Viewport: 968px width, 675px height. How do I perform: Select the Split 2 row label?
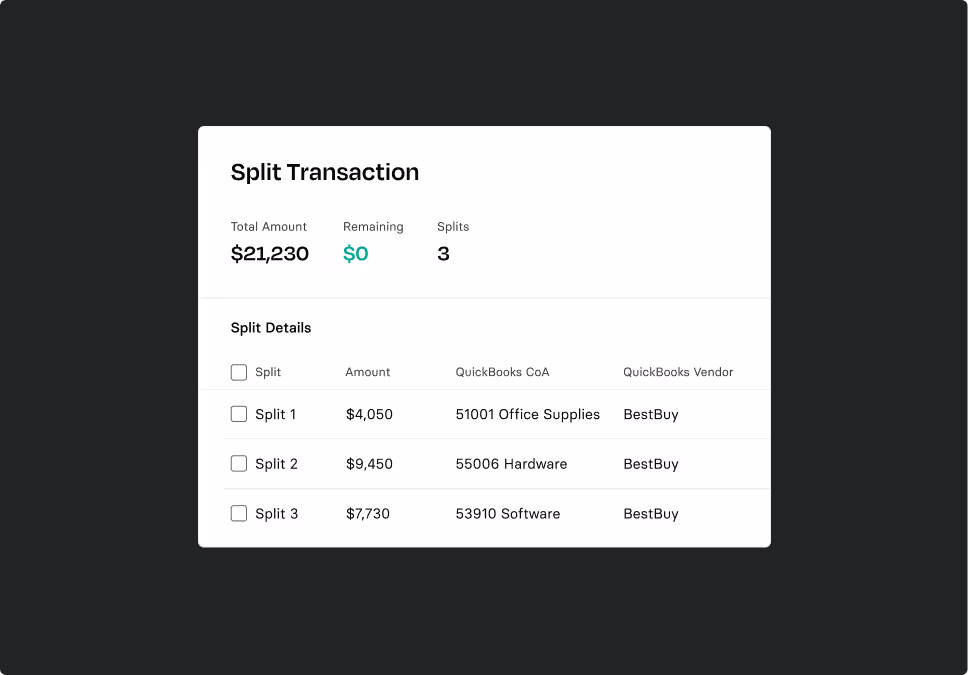click(276, 464)
